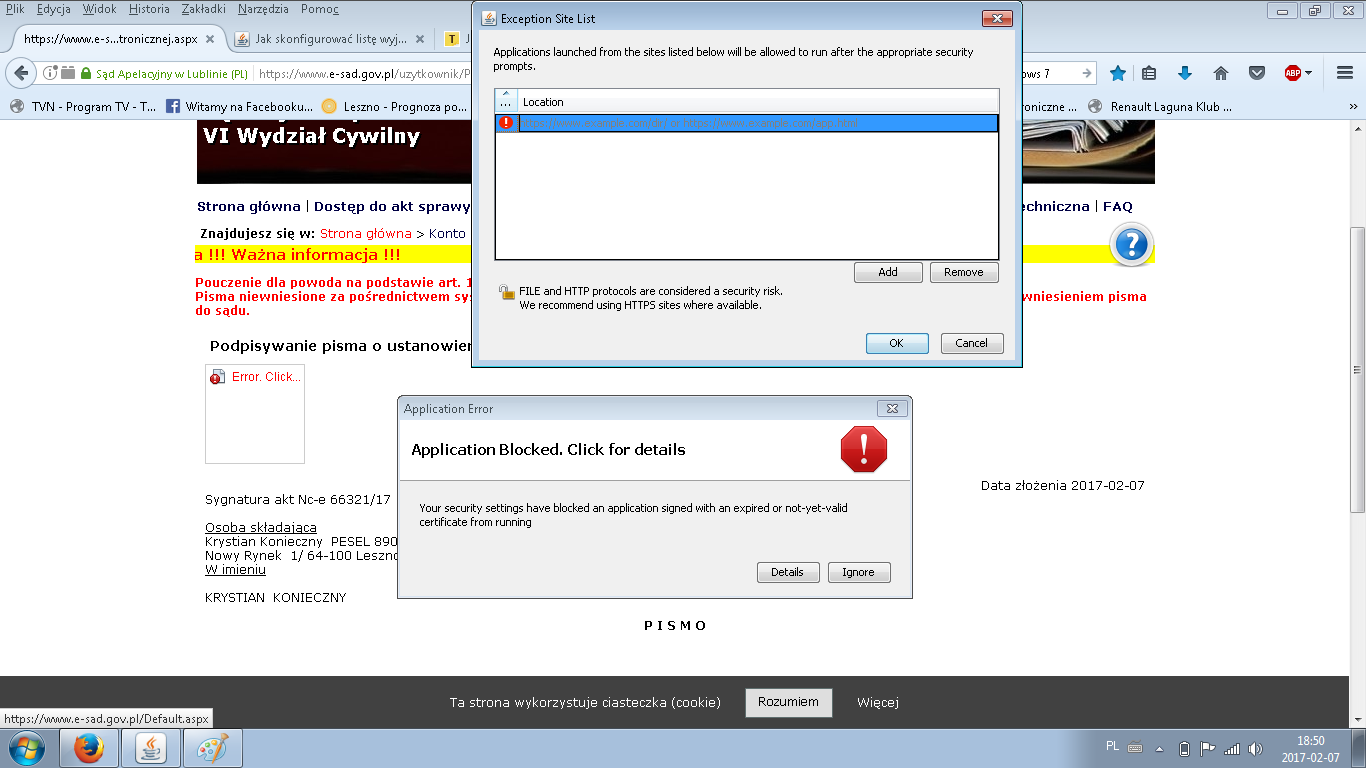Click the red Strona główna breadcrumb link

[x=366, y=233]
